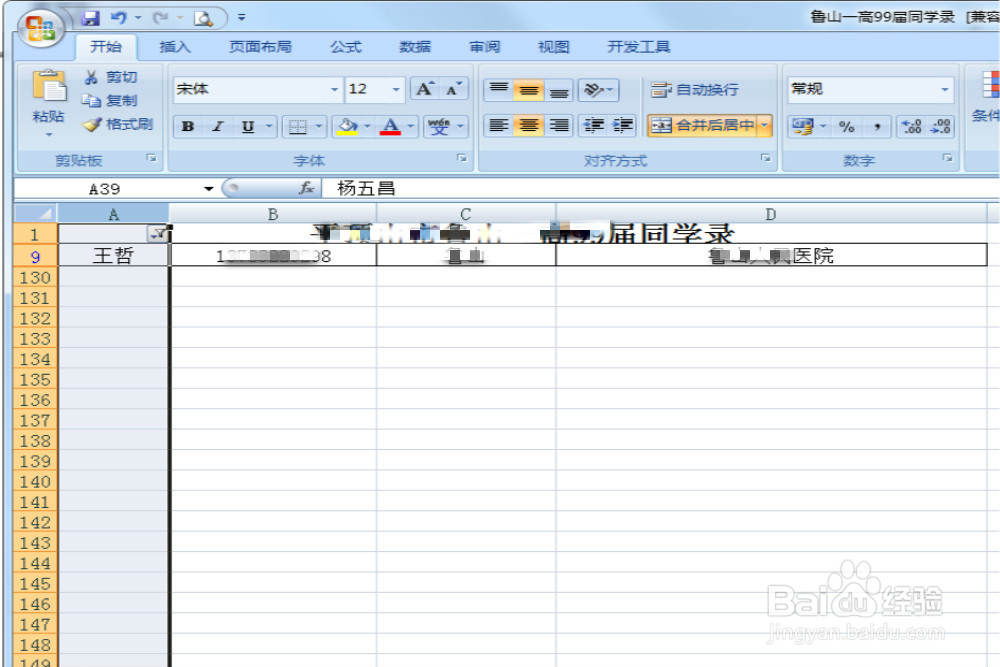Viewport: 1000px width, 667px height.
Task: Open the font color palette arrow
Action: tap(411, 126)
